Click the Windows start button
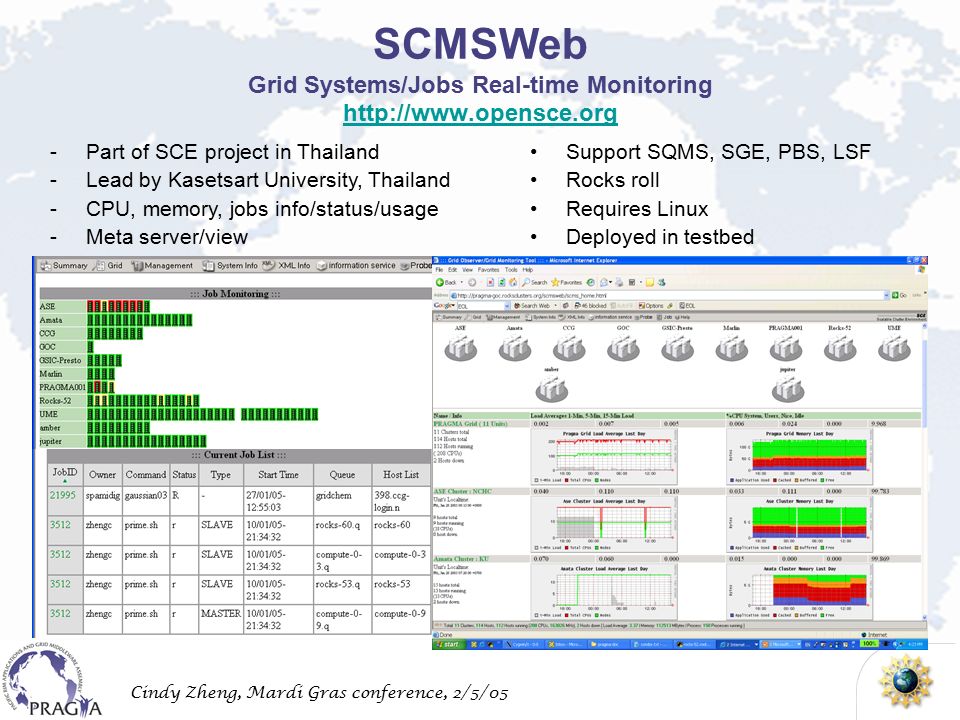Image resolution: width=960 pixels, height=720 pixels. tap(448, 644)
